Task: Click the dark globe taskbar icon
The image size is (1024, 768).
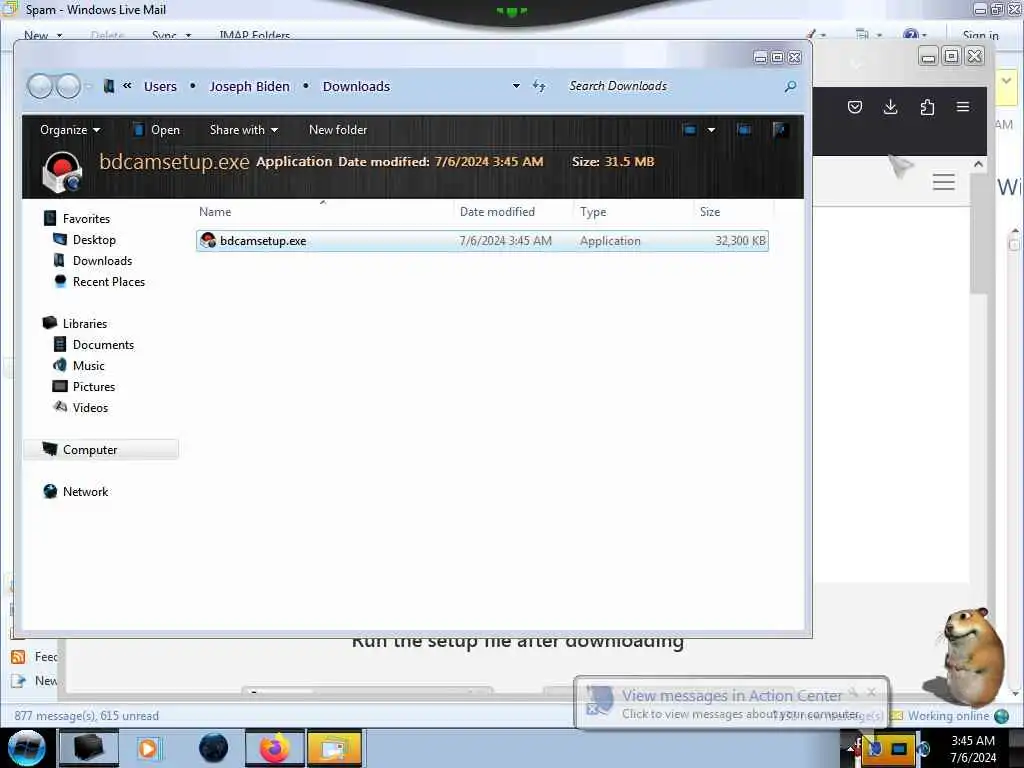Action: (213, 748)
